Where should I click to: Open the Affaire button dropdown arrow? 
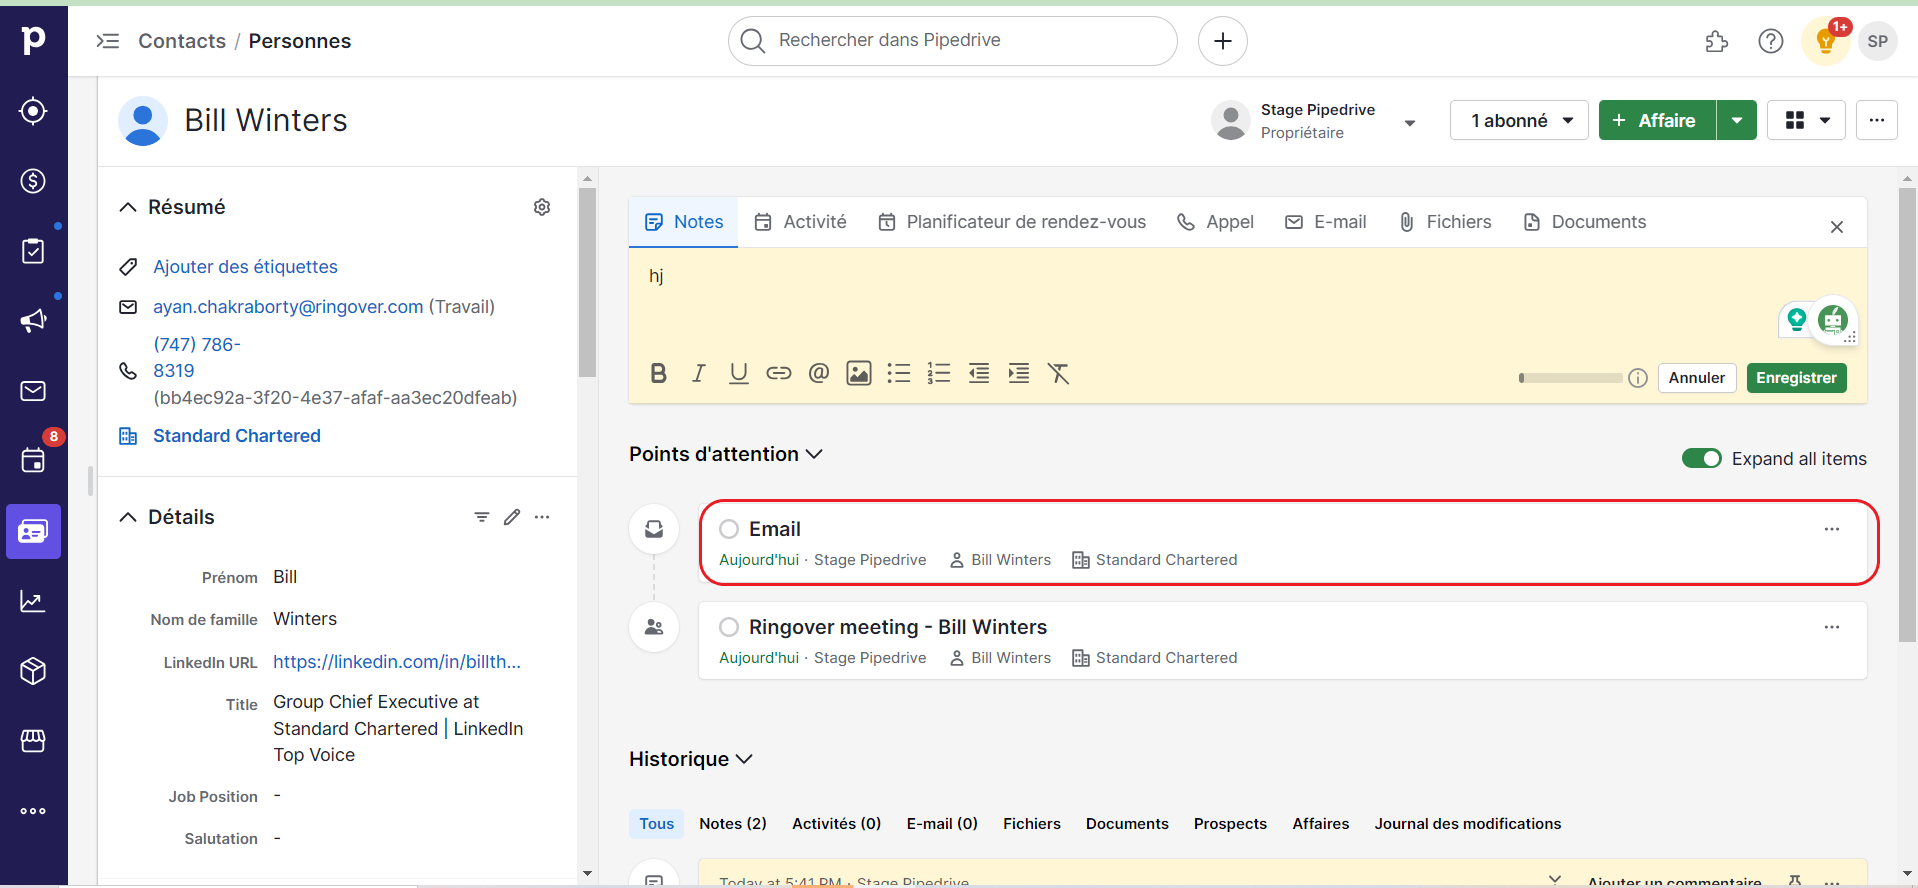click(1737, 121)
